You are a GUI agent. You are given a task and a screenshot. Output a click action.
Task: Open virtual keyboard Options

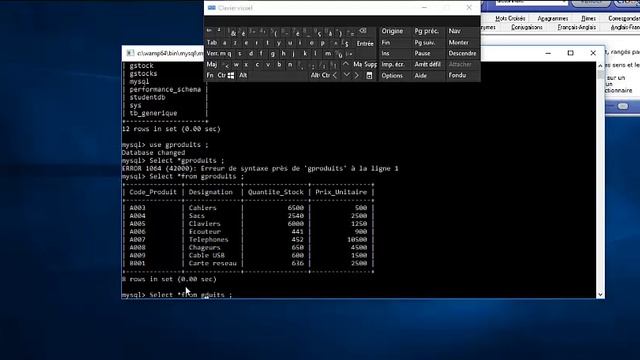[x=392, y=76]
